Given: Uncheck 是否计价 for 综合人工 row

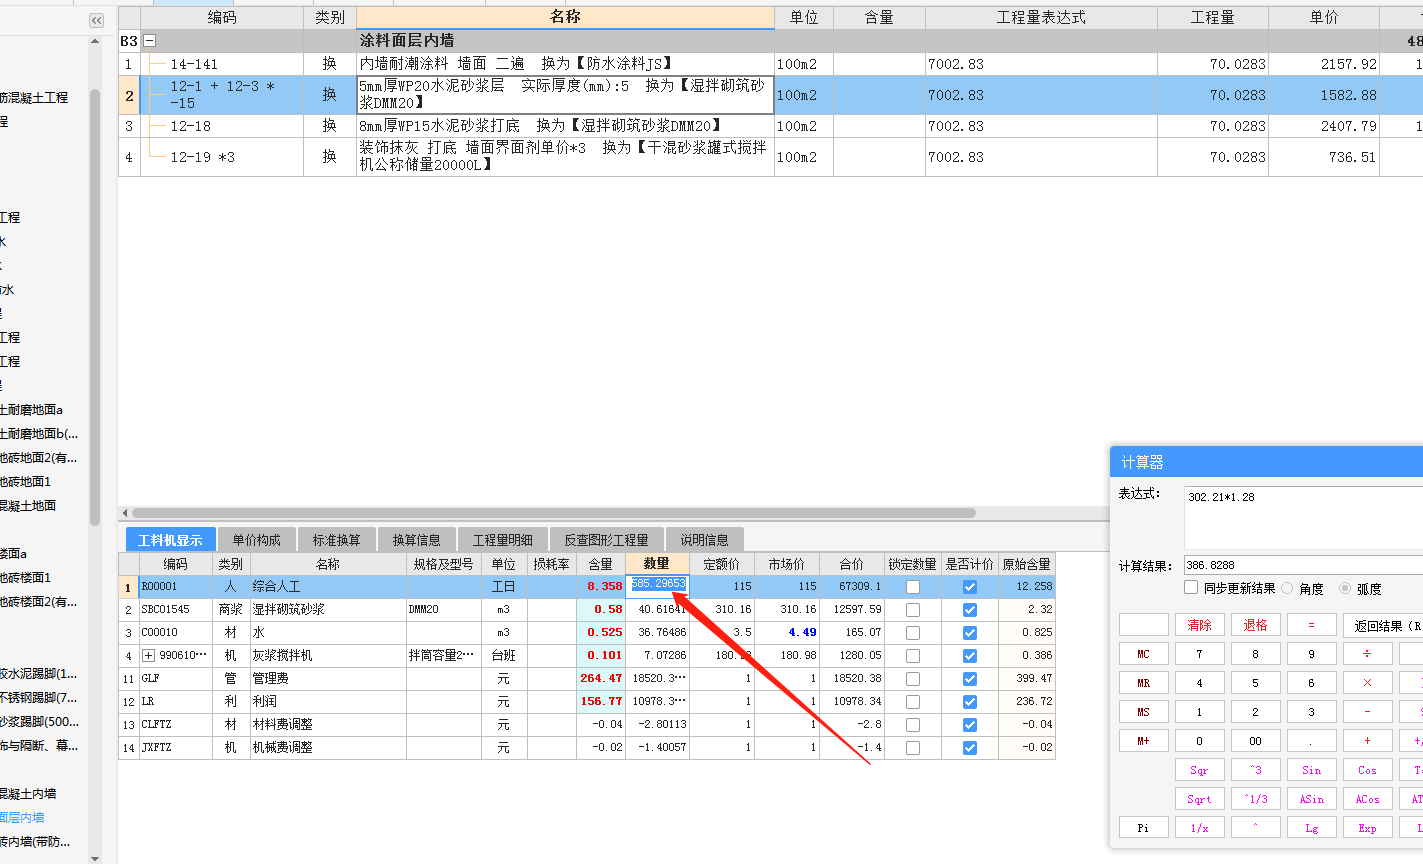Looking at the screenshot, I should pyautogui.click(x=970, y=587).
